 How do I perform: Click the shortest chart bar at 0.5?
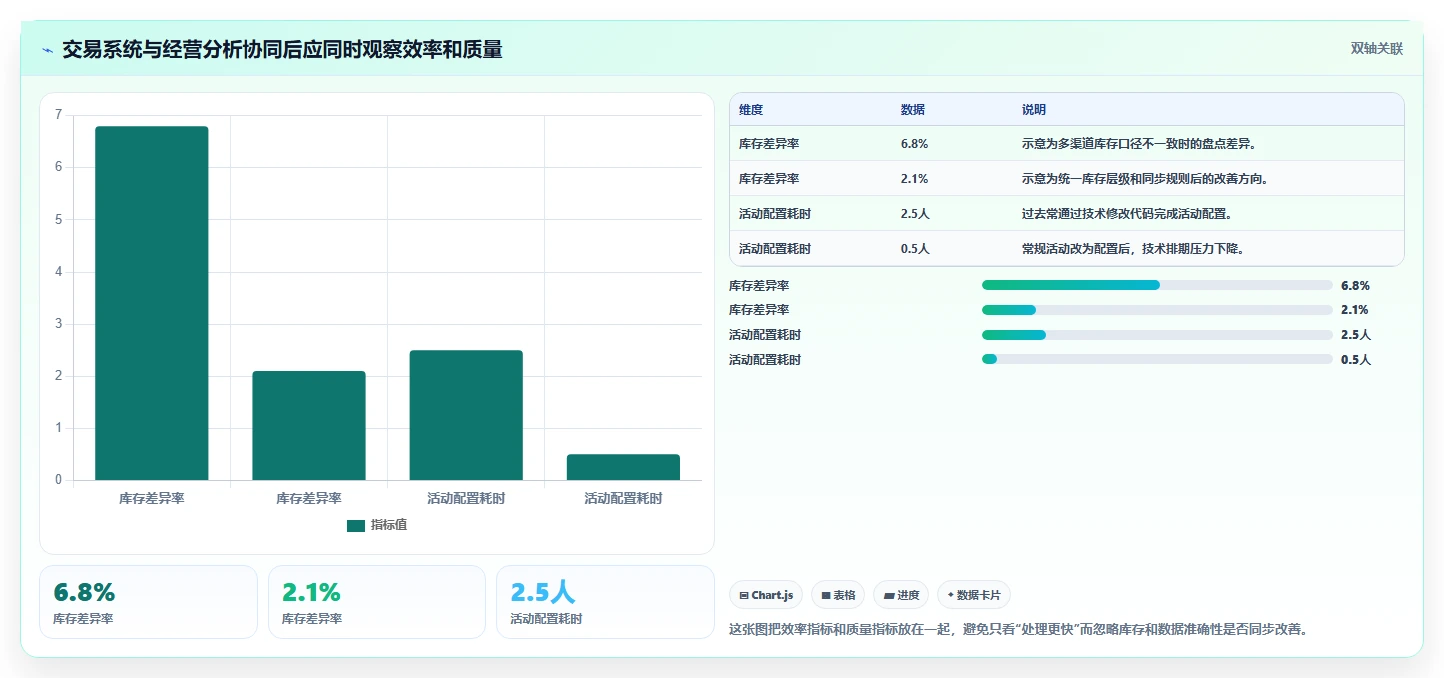[623, 467]
